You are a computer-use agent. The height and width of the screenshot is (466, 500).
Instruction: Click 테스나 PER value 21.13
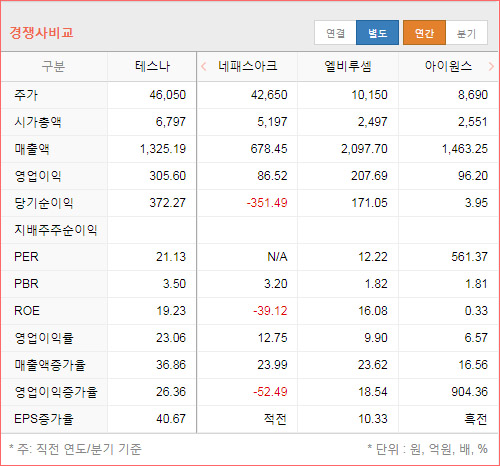[x=171, y=257]
